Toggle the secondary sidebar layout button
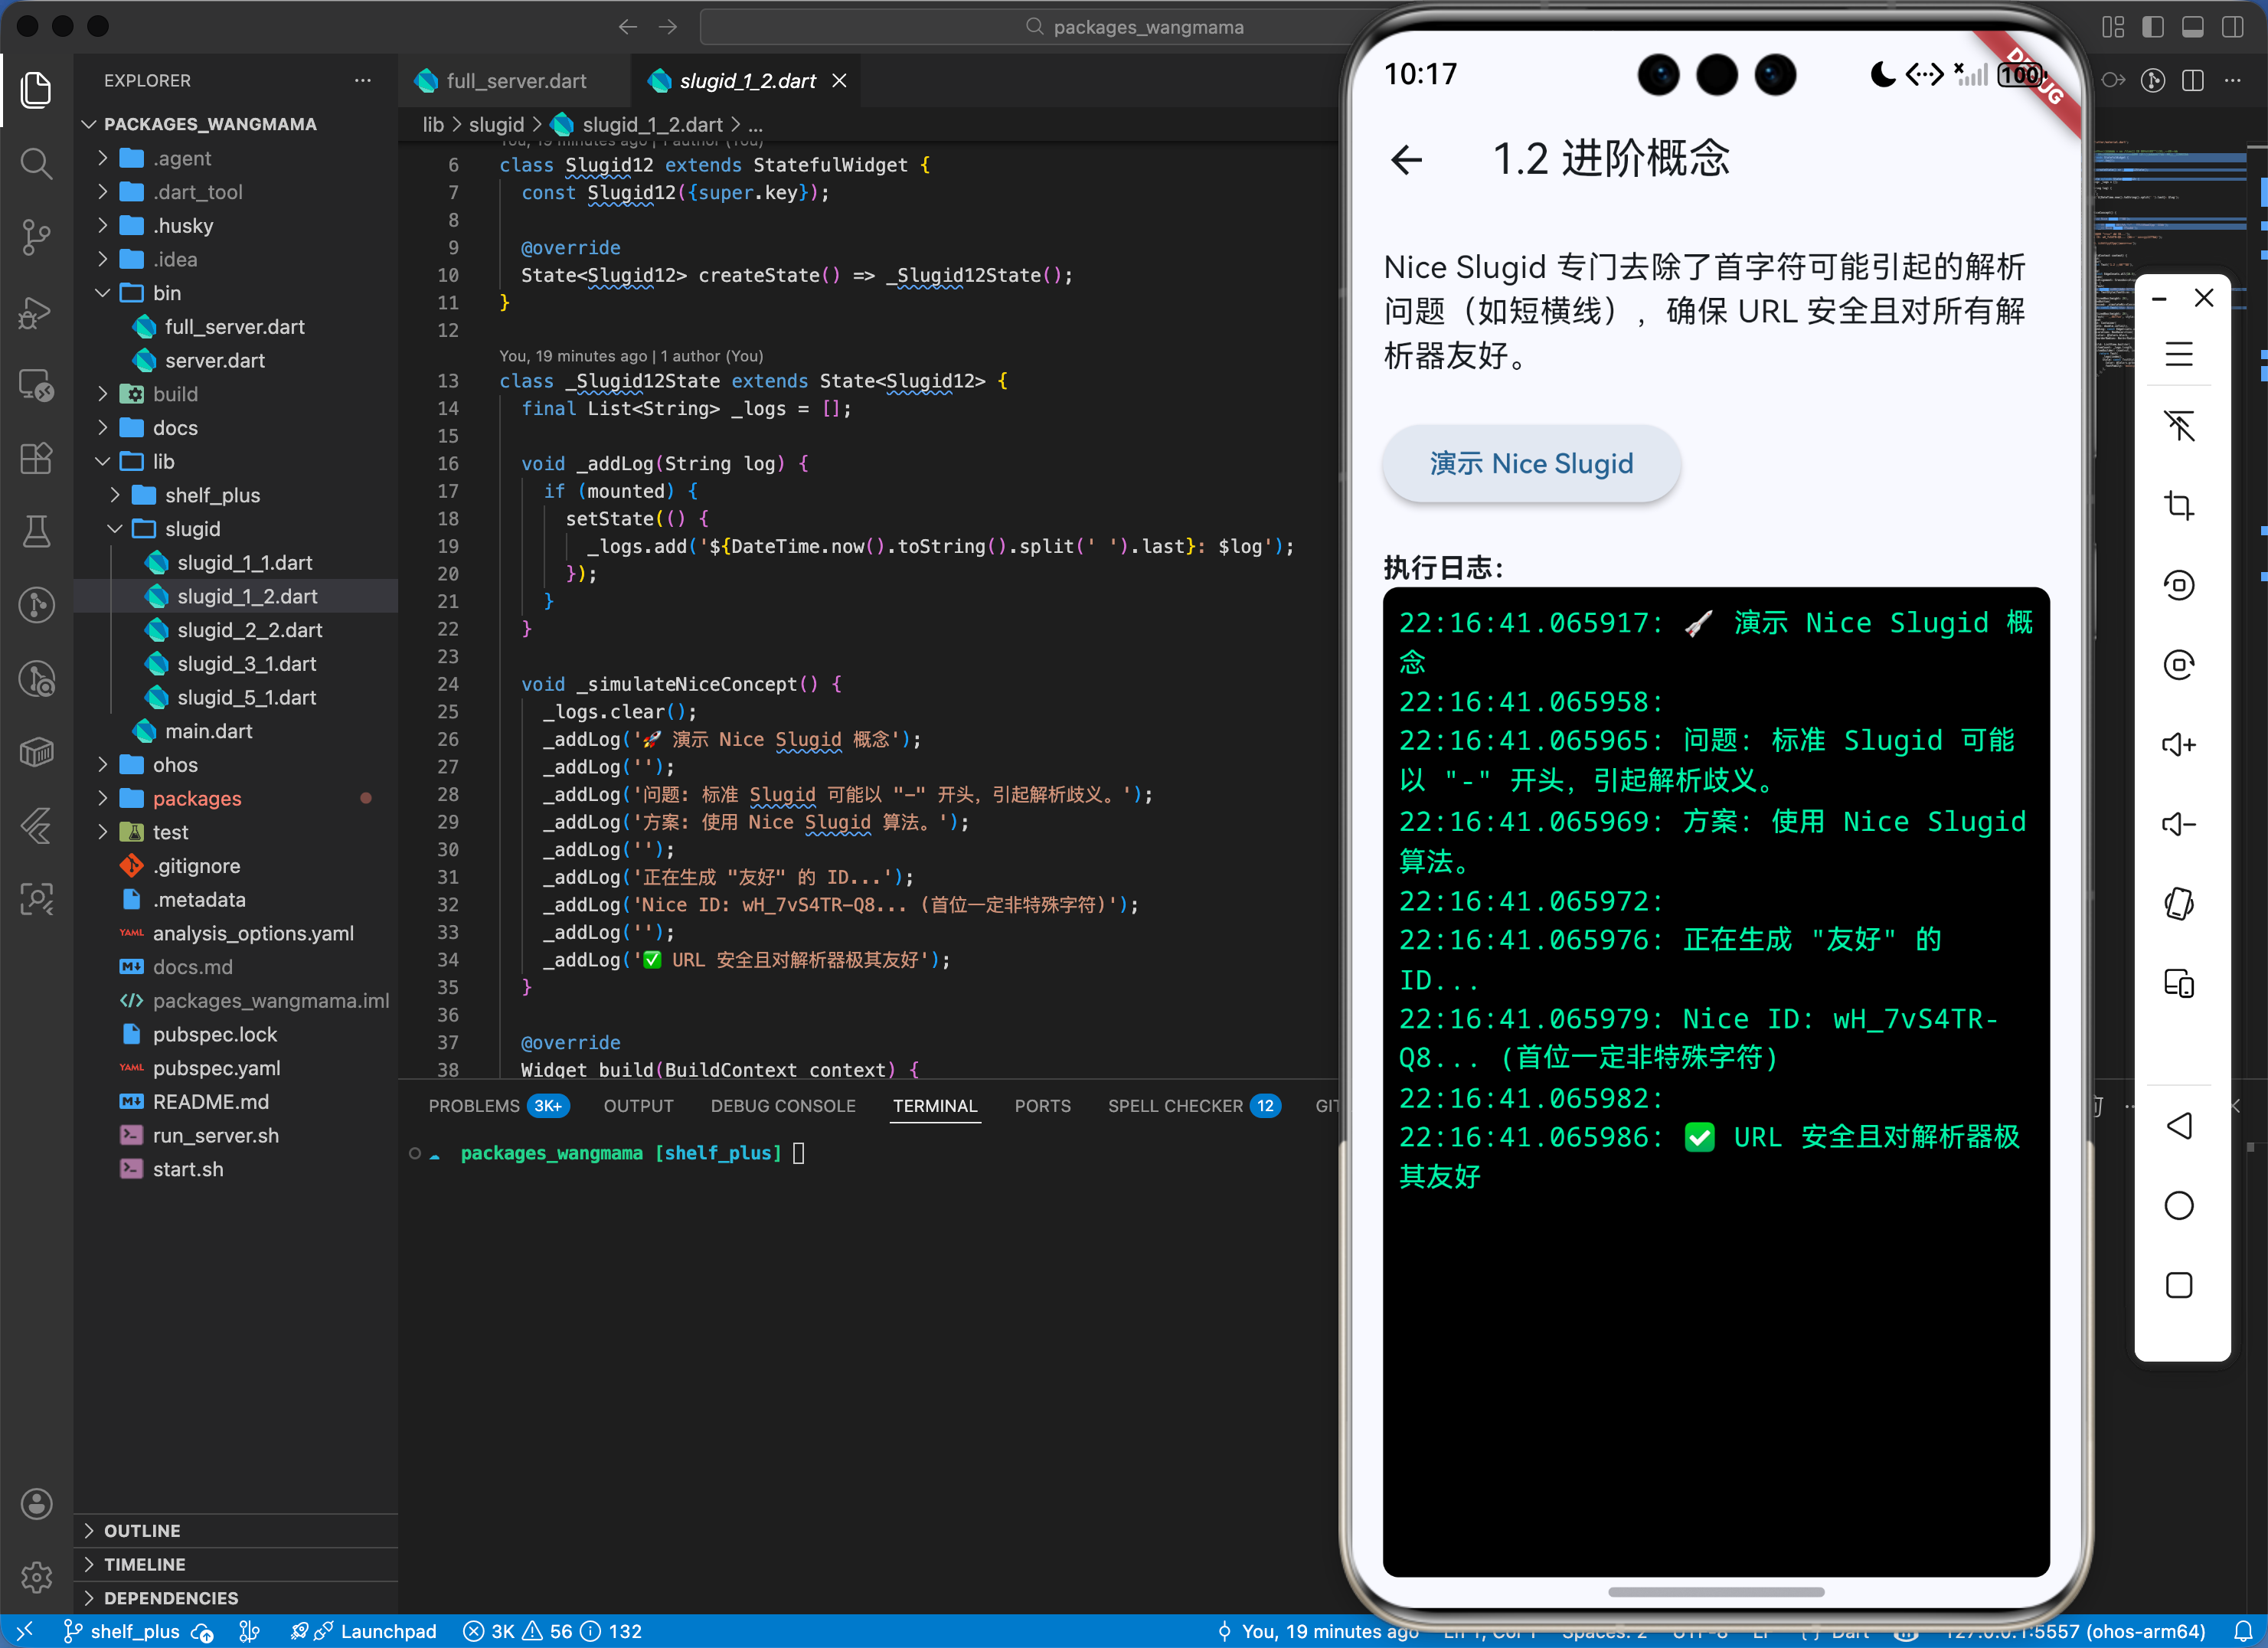2268x1648 pixels. pos(2233,27)
